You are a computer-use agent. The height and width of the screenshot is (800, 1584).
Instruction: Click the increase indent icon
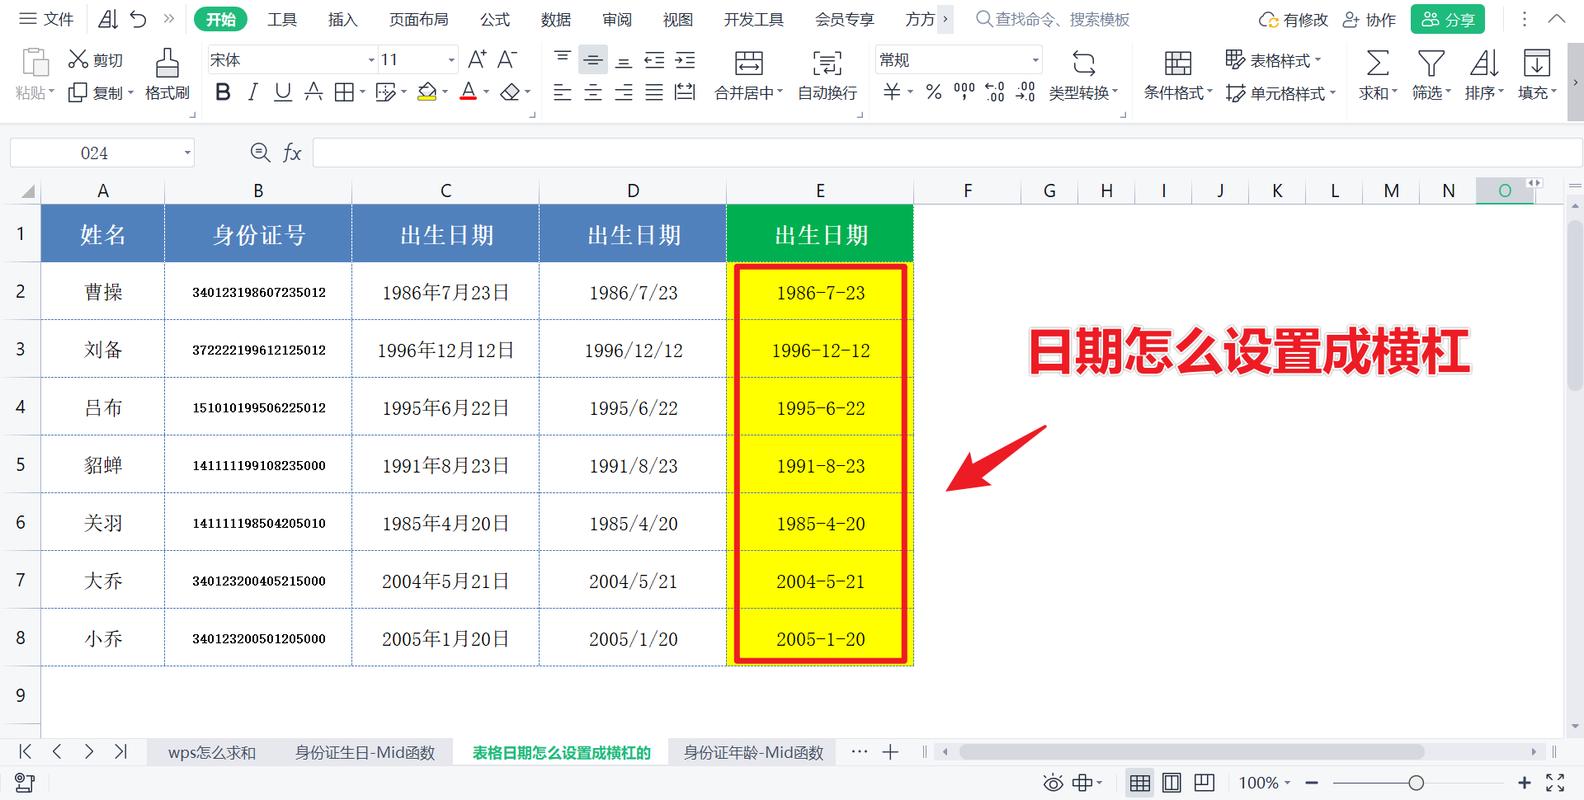pyautogui.click(x=685, y=60)
